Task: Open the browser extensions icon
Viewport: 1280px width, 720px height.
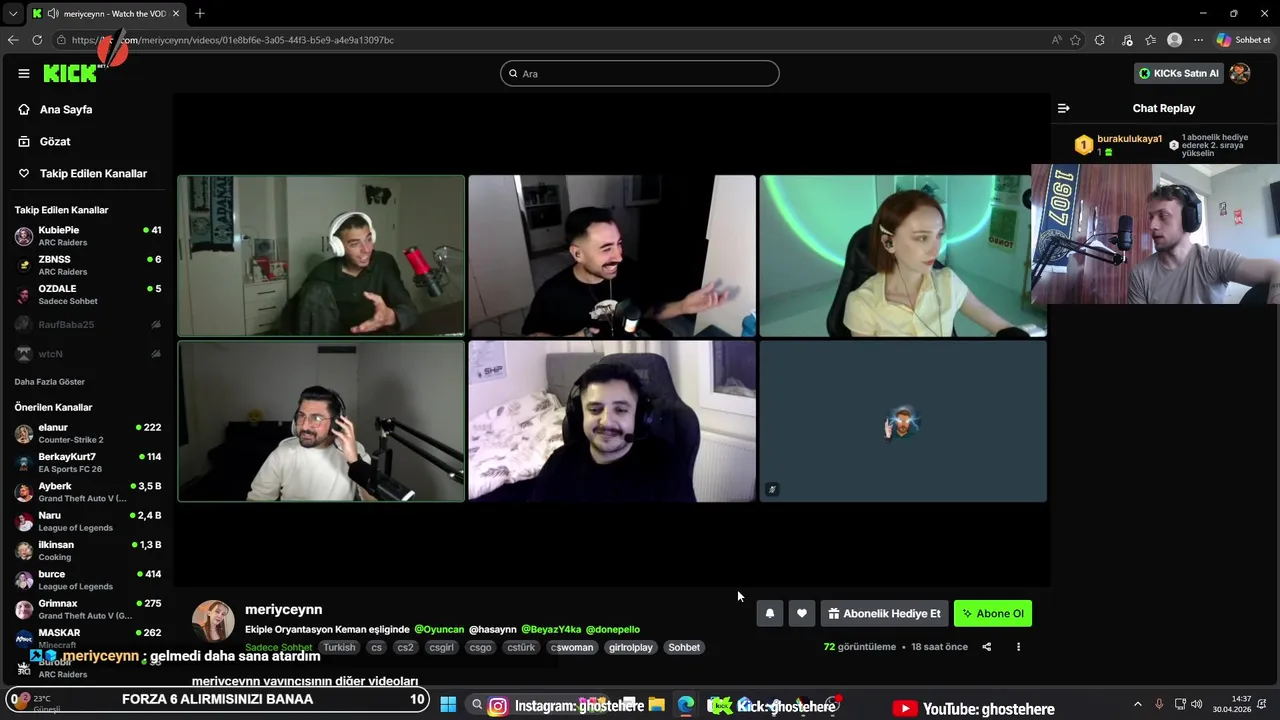Action: coord(1100,40)
